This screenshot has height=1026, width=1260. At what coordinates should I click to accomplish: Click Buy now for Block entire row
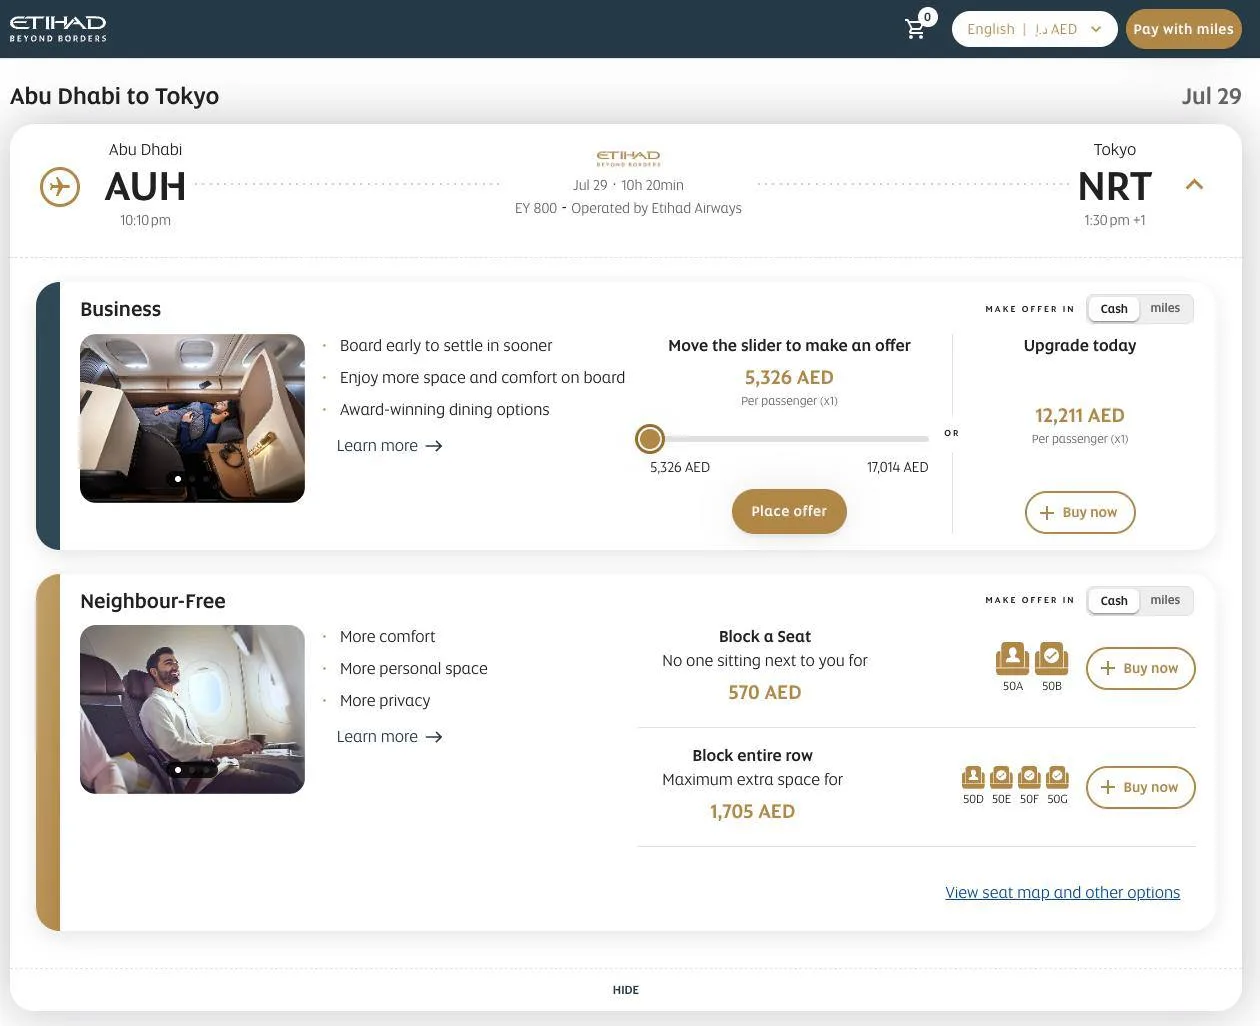1140,787
